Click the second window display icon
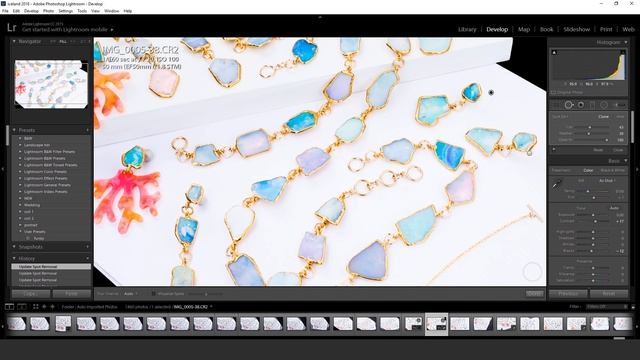 [x=22, y=307]
